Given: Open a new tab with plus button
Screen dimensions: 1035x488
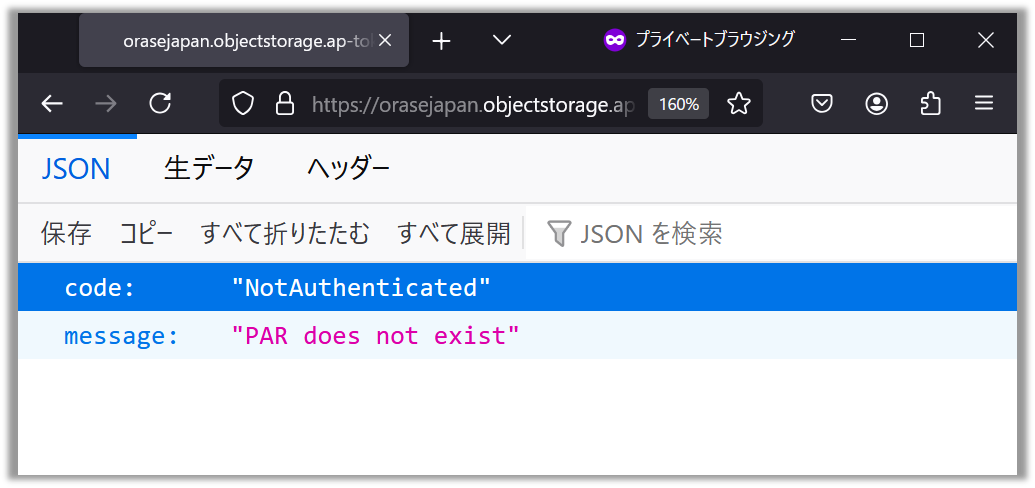Looking at the screenshot, I should click(x=441, y=40).
